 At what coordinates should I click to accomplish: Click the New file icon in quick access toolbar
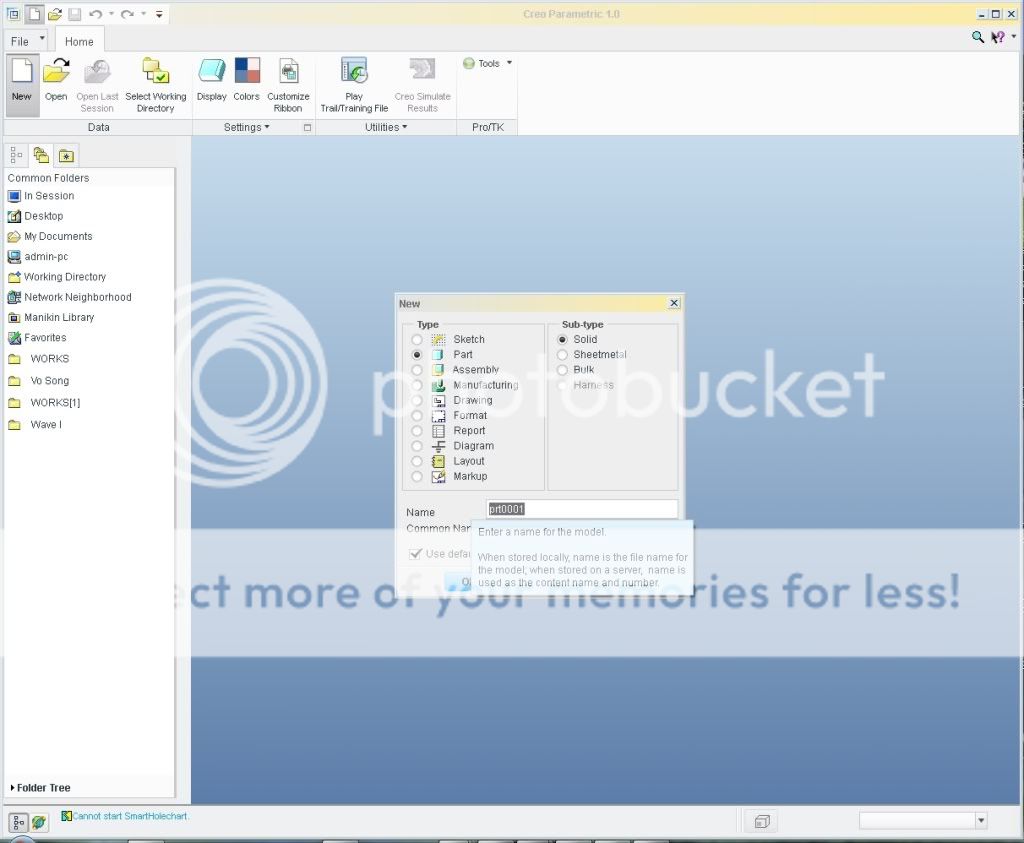(x=34, y=14)
